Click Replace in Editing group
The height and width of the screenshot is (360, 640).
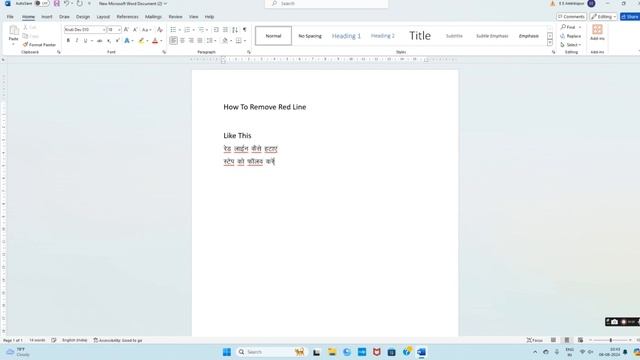point(570,36)
